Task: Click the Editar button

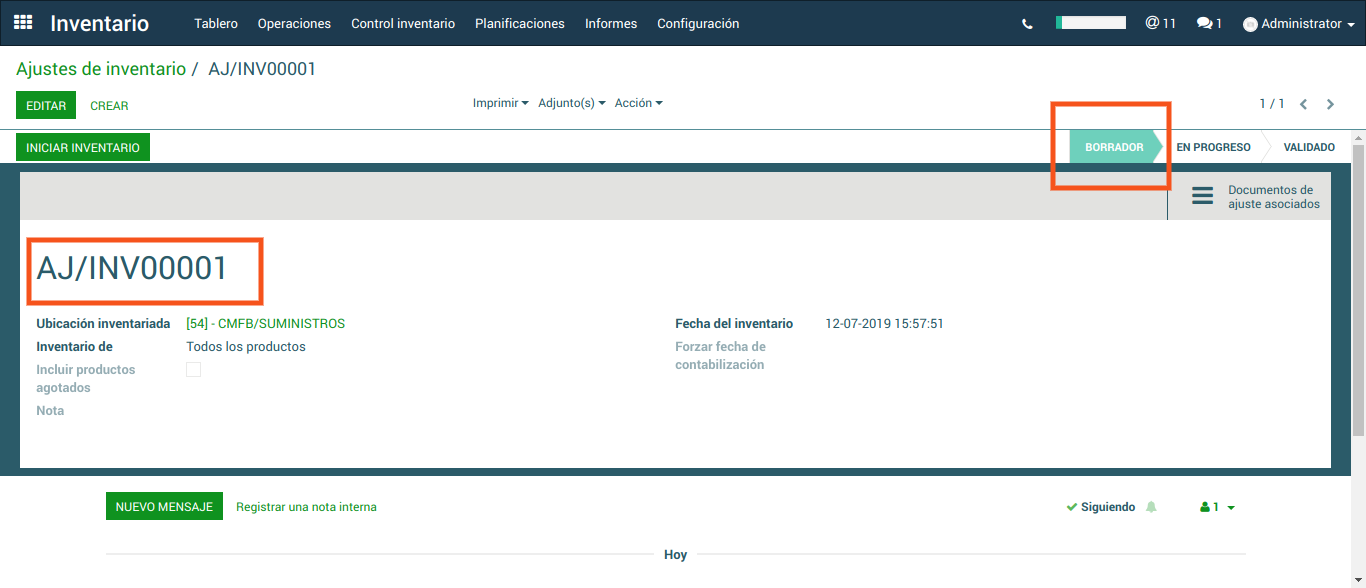Action: tap(46, 105)
